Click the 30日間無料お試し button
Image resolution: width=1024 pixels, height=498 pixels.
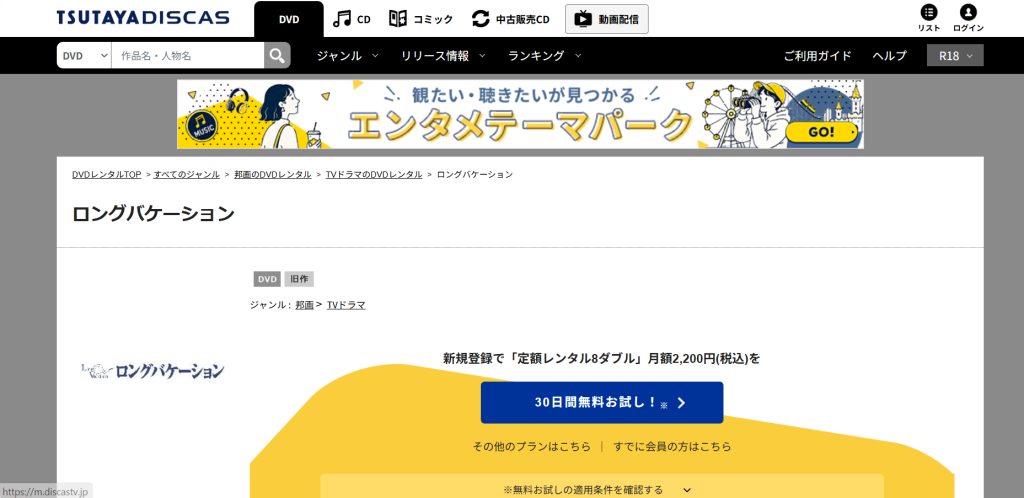point(601,403)
